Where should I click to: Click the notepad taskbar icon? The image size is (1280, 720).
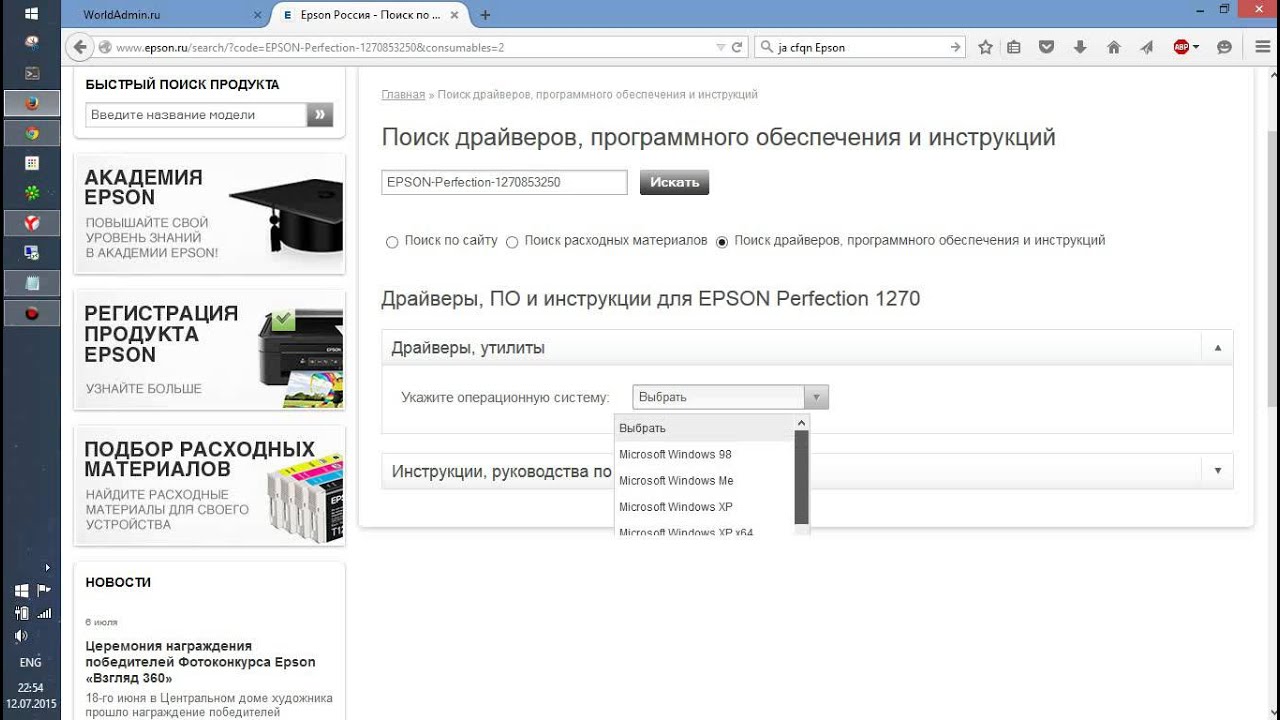click(32, 283)
